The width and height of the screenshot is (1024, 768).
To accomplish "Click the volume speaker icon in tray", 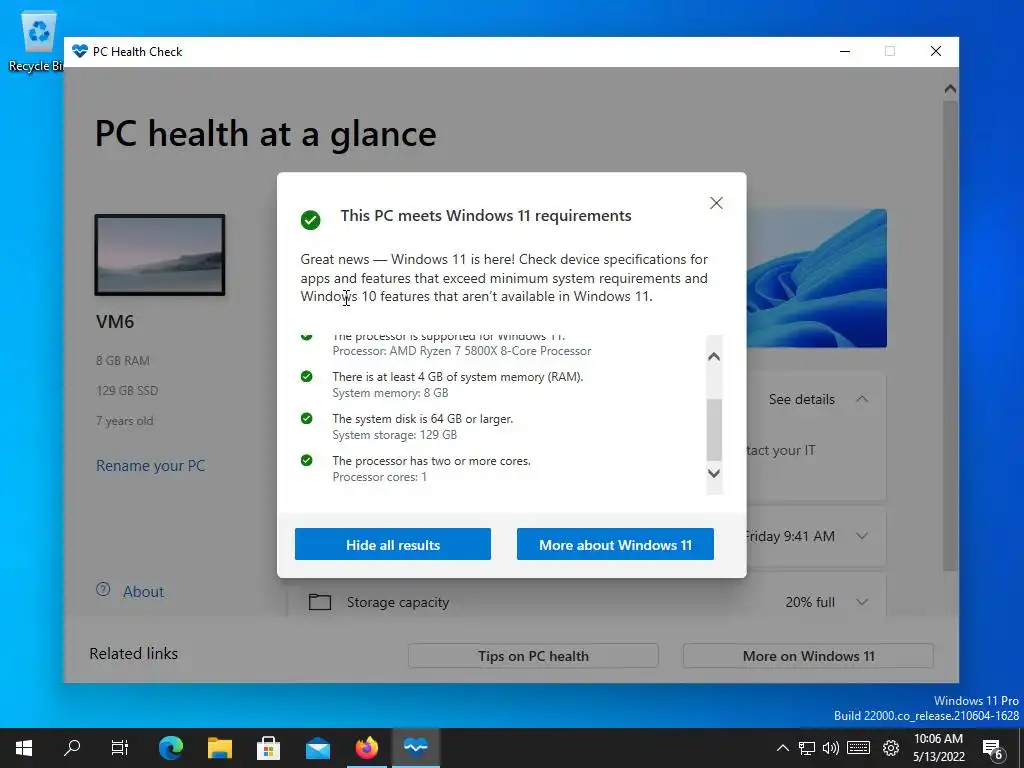I will pyautogui.click(x=831, y=748).
